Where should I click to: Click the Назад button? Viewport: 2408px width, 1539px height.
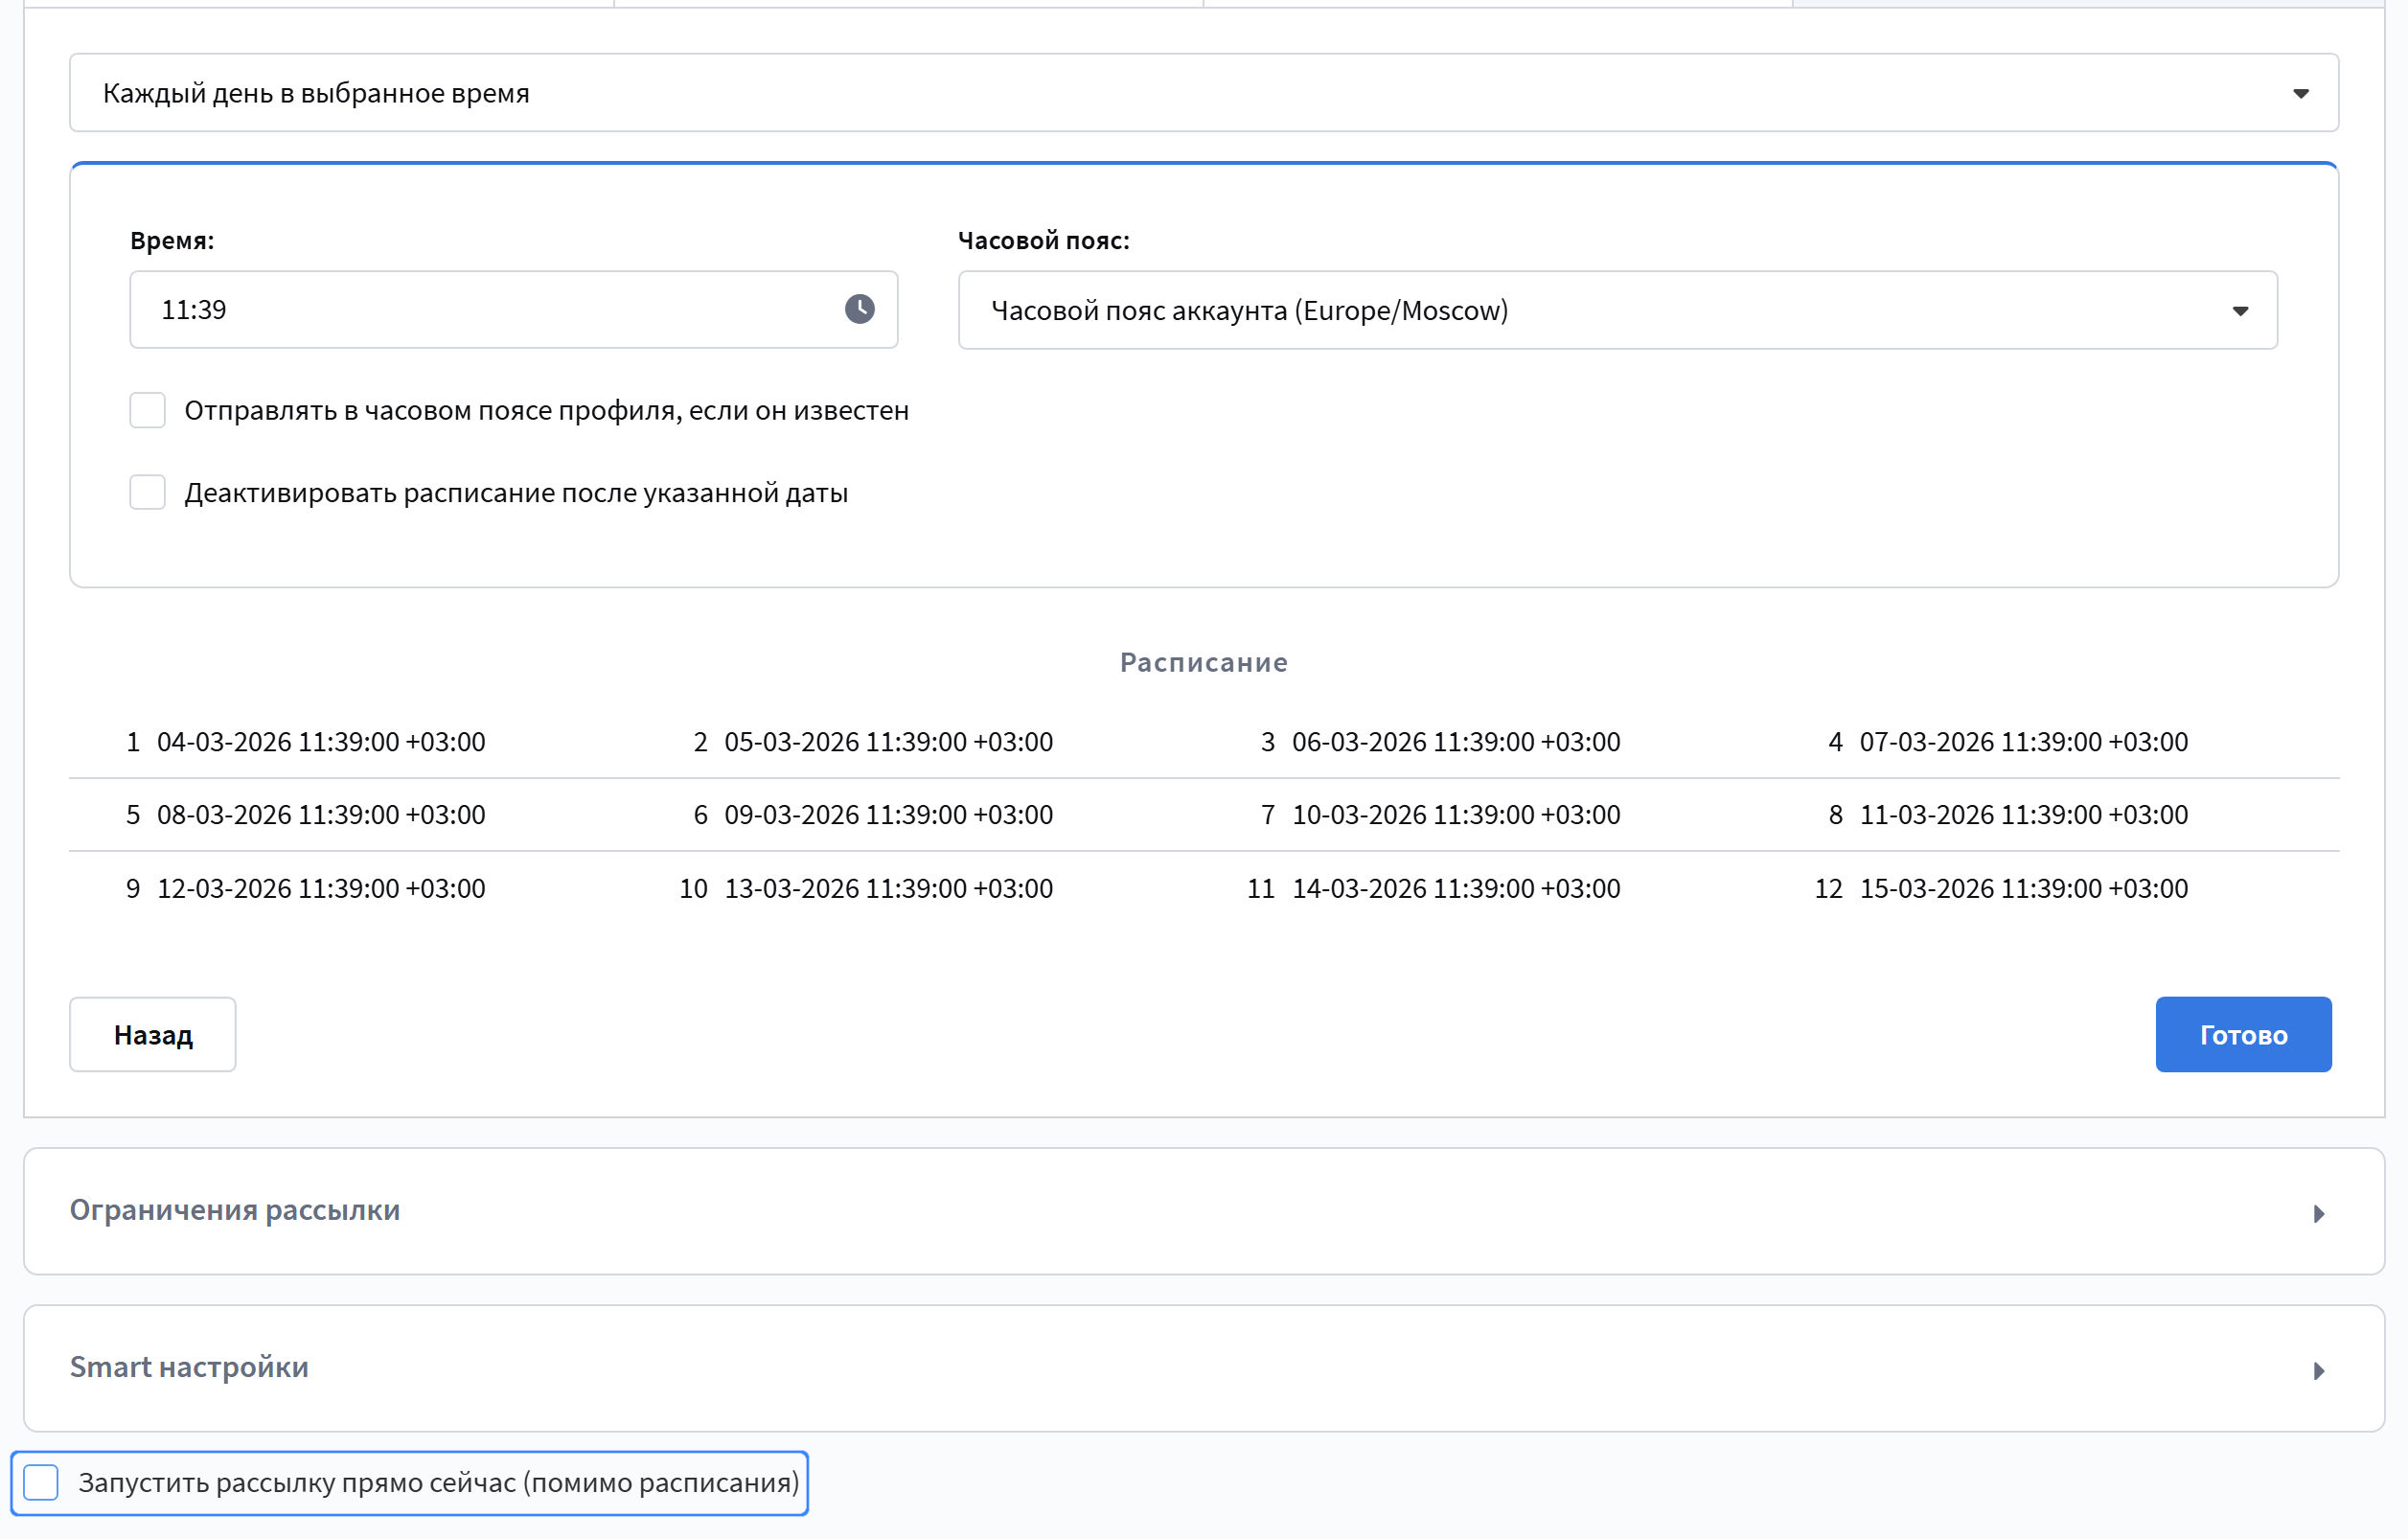(x=153, y=1034)
